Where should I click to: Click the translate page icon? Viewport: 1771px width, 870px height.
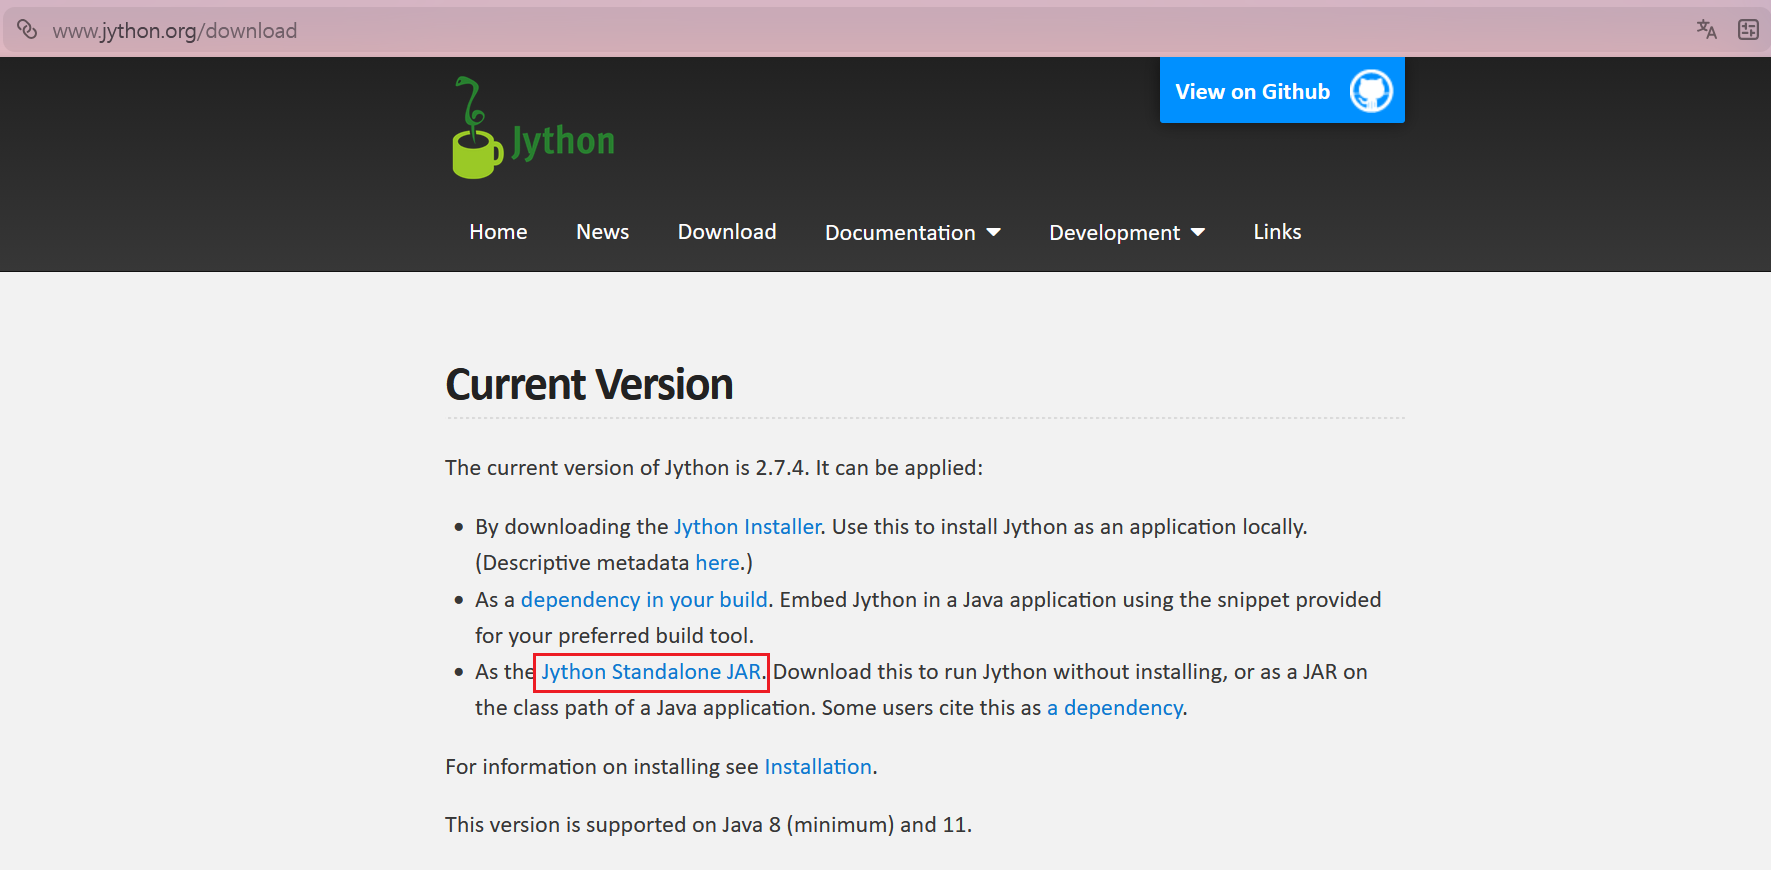coord(1706,30)
